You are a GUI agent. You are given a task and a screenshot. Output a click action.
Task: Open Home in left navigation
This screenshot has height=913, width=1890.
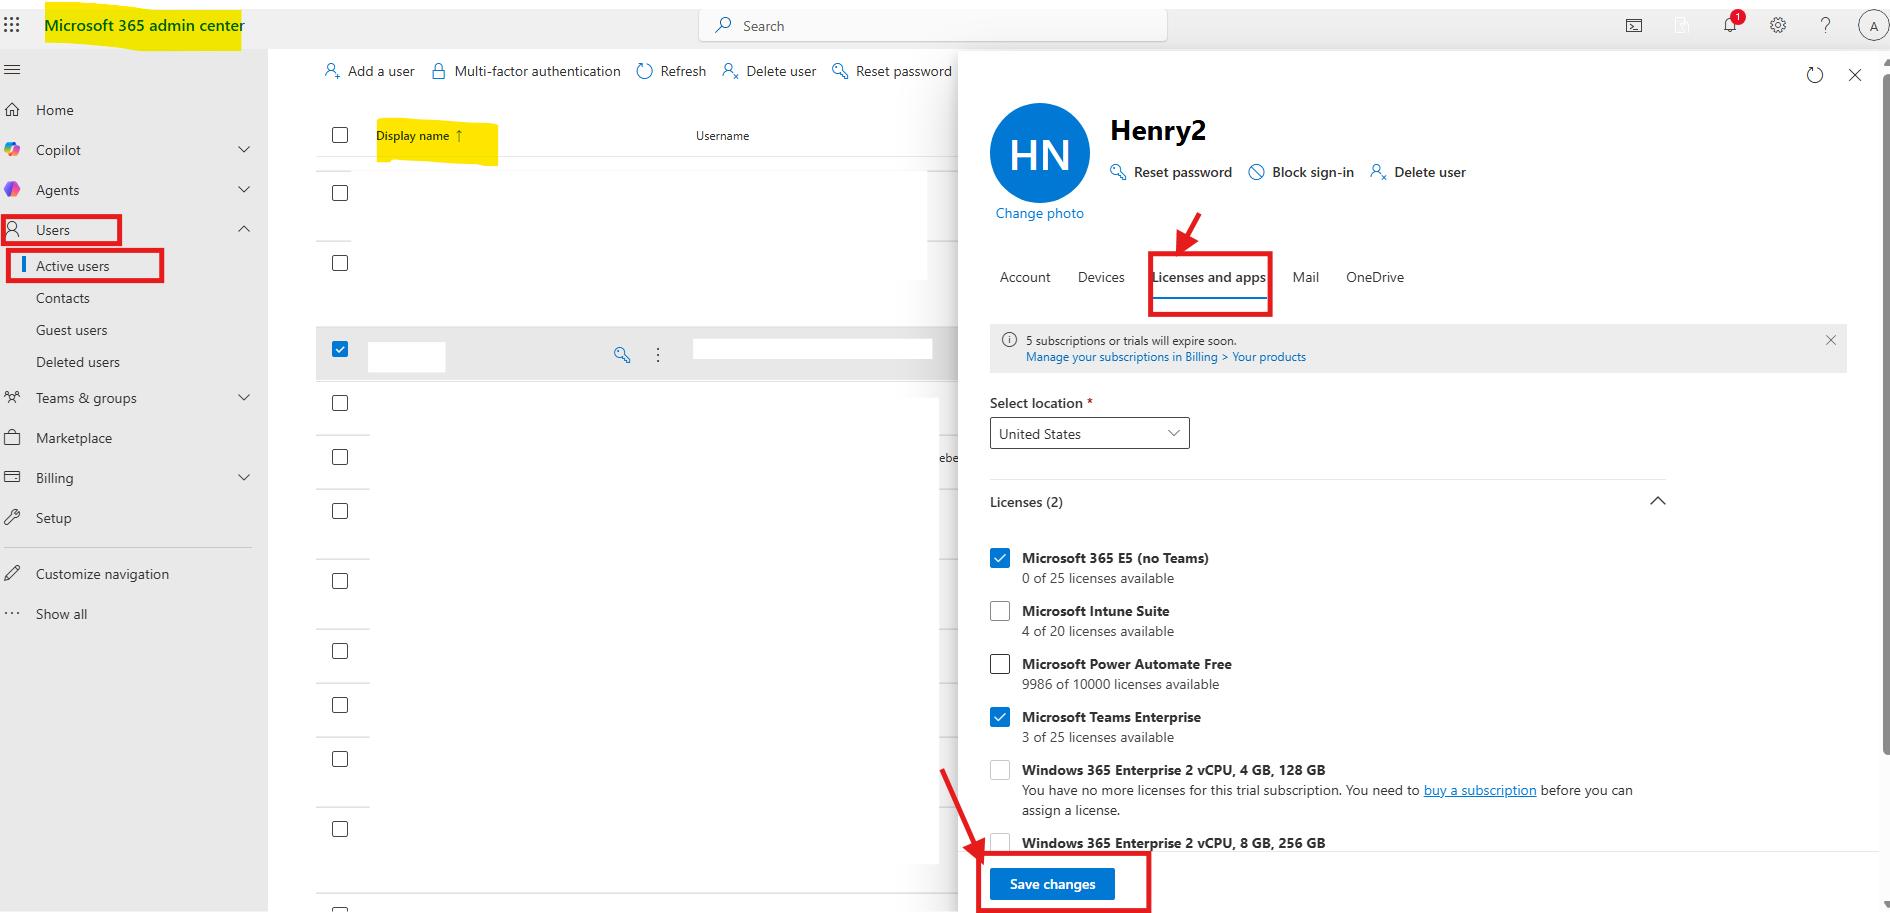(55, 110)
